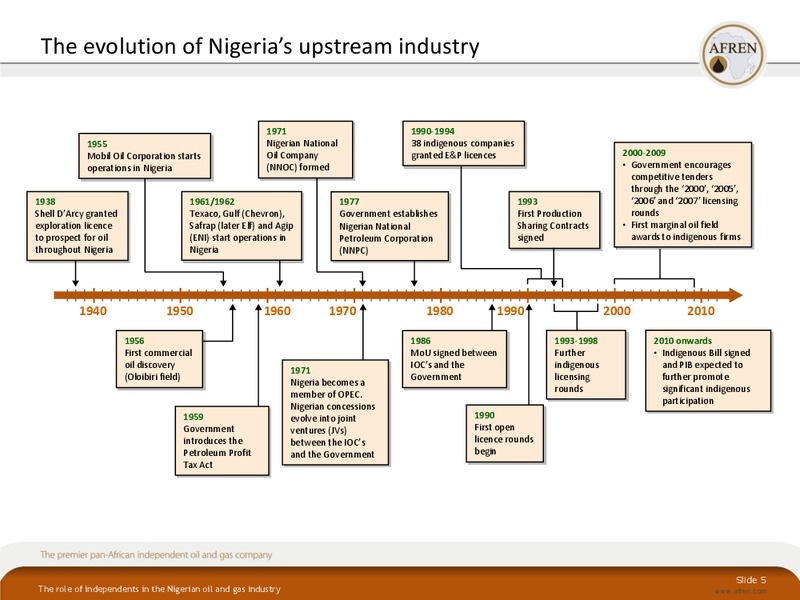The image size is (800, 600).
Task: Click the 1956 Oloibiri field discovery box
Action: (160, 359)
